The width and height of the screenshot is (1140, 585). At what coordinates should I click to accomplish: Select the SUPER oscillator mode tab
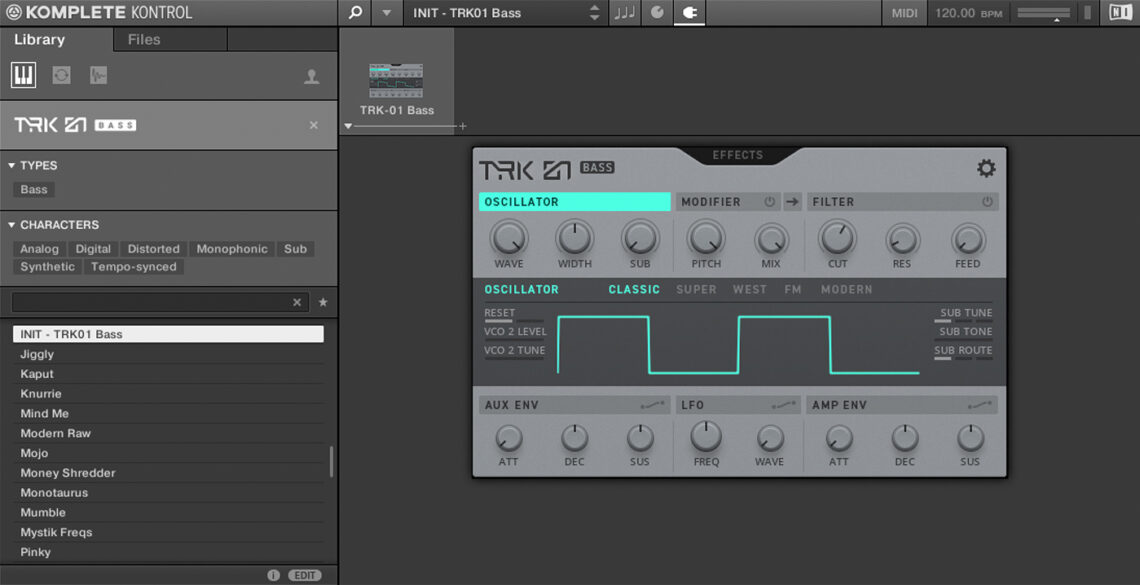click(696, 289)
